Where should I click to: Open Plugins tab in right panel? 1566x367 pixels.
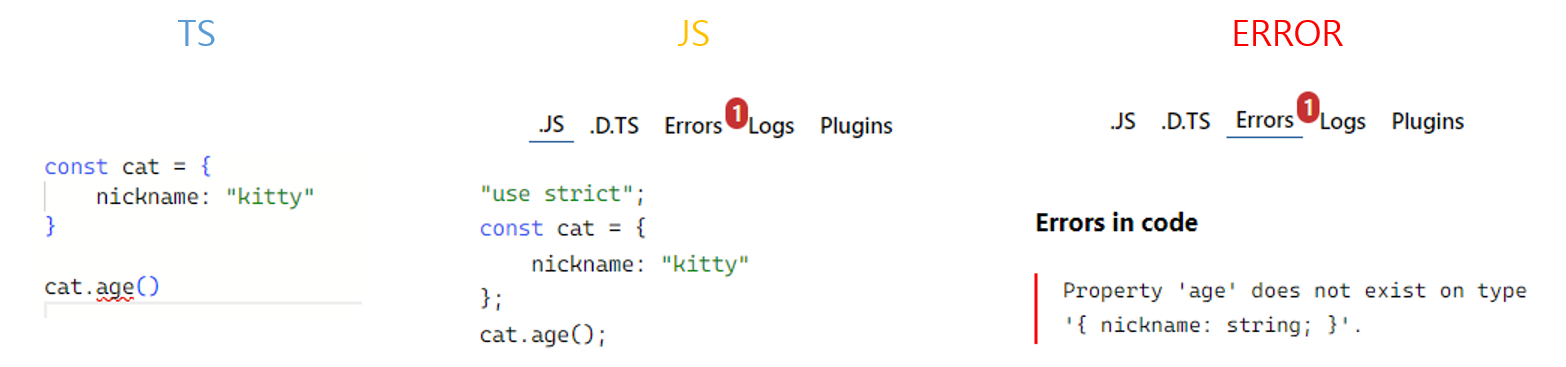1428,122
